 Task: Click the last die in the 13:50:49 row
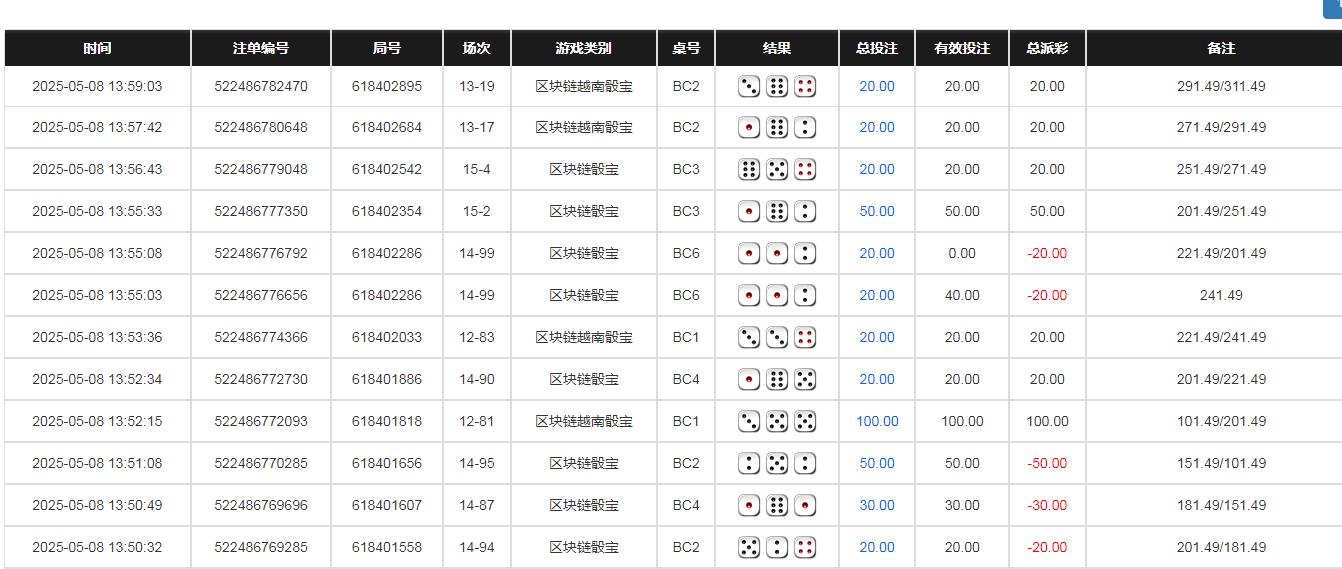[x=805, y=506]
